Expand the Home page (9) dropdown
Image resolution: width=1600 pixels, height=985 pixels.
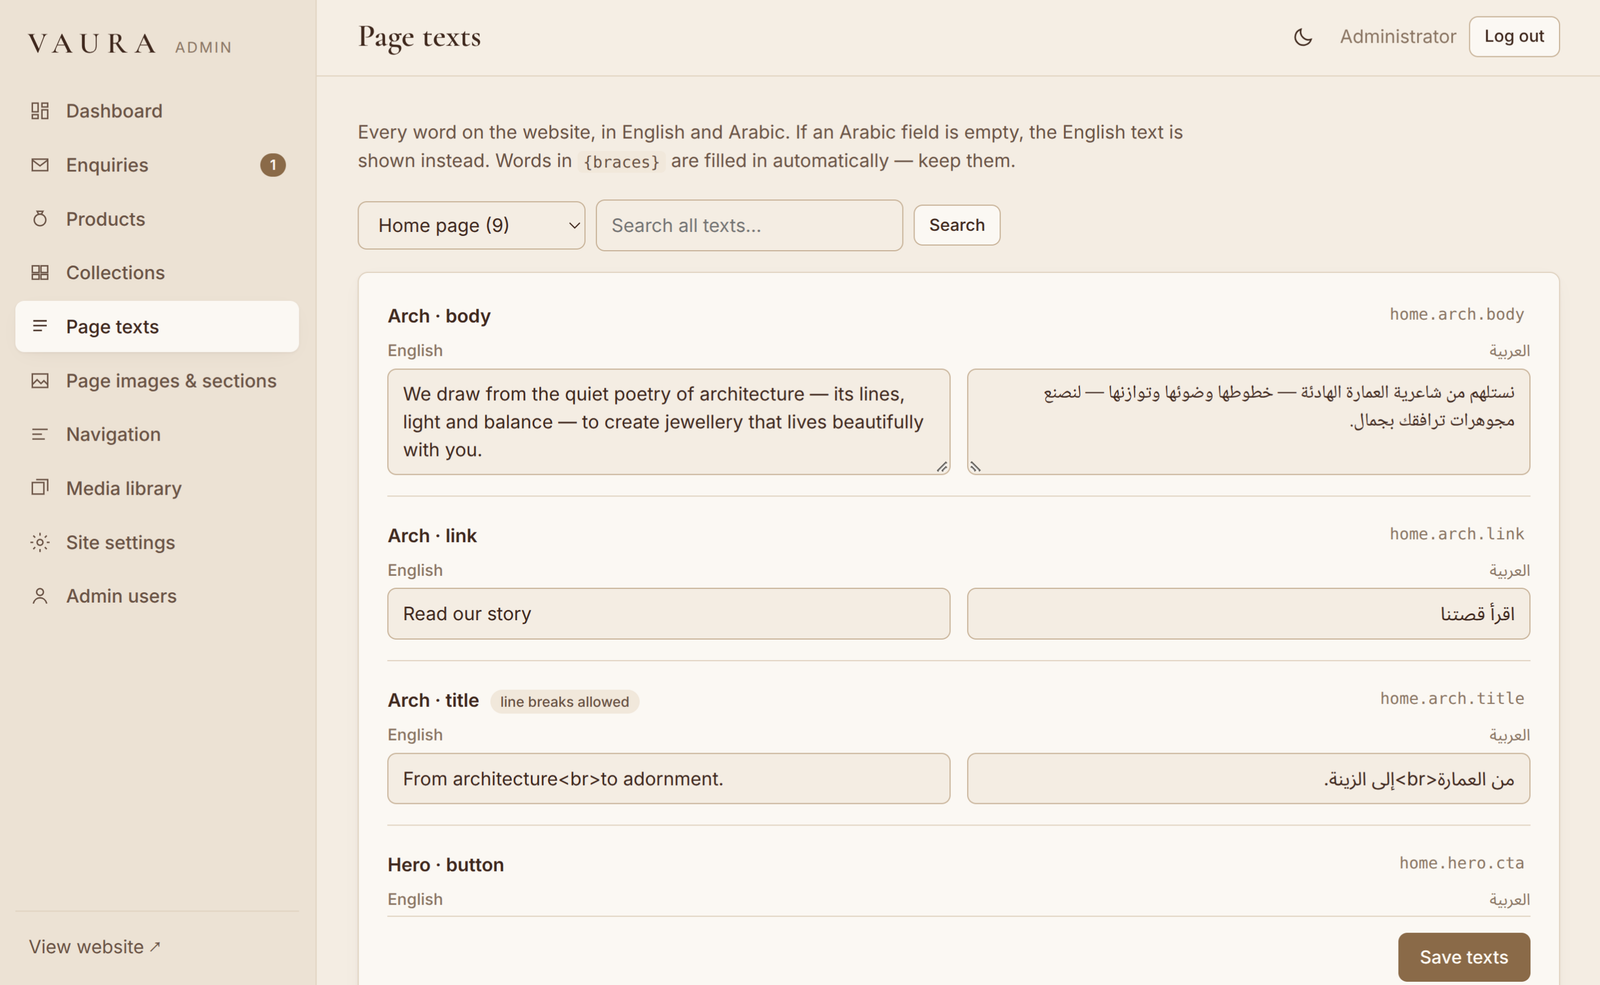[471, 225]
